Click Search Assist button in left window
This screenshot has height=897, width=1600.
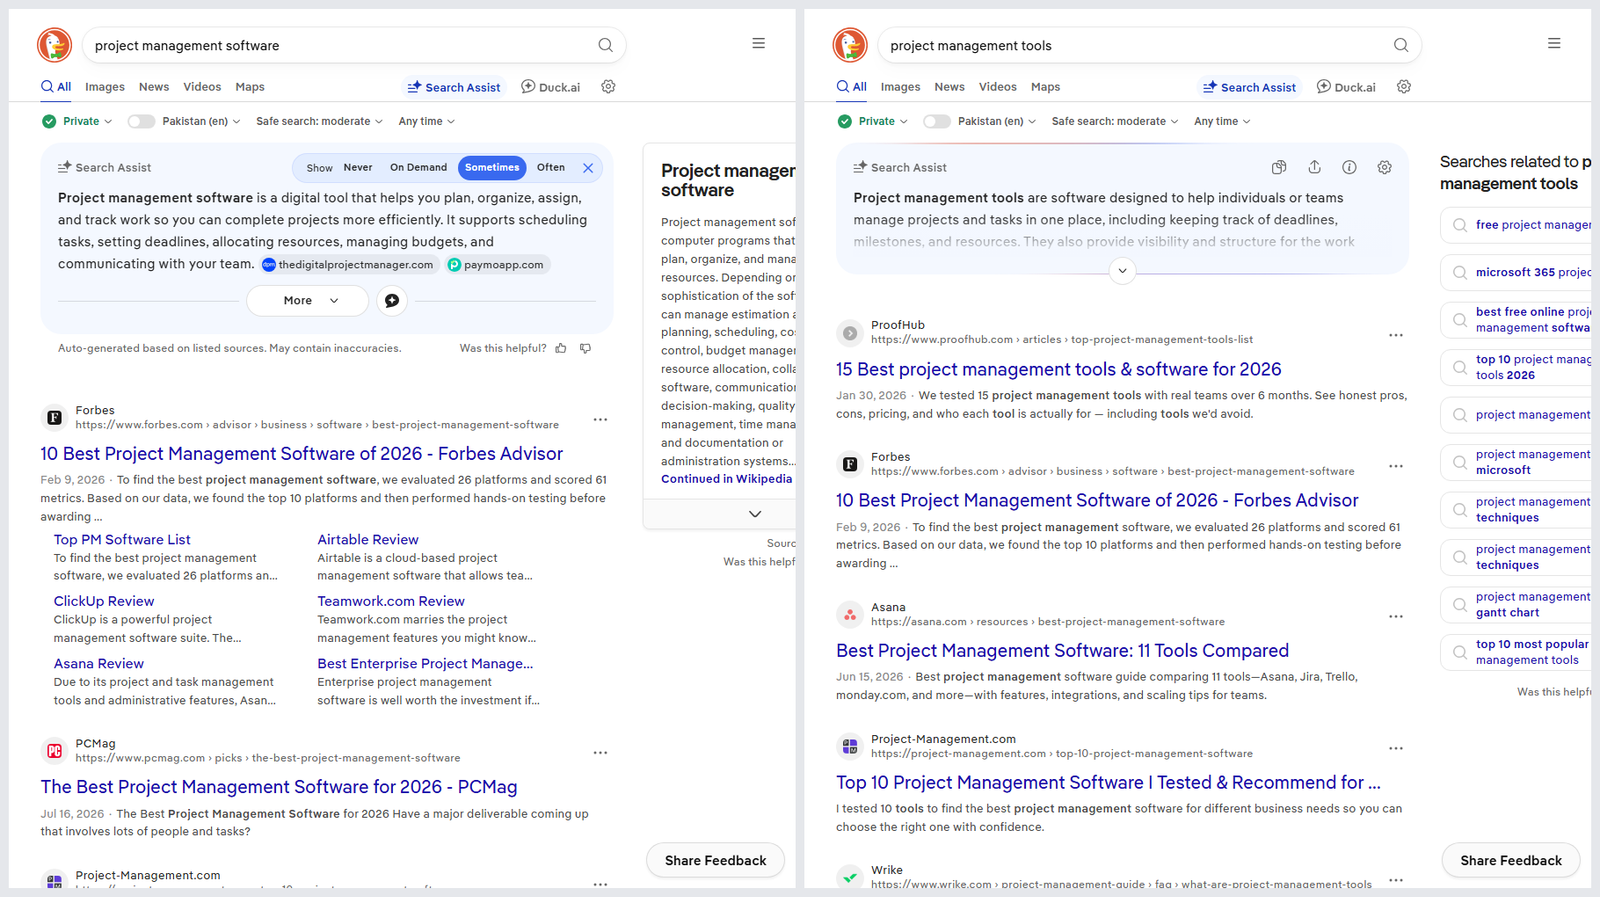click(454, 87)
